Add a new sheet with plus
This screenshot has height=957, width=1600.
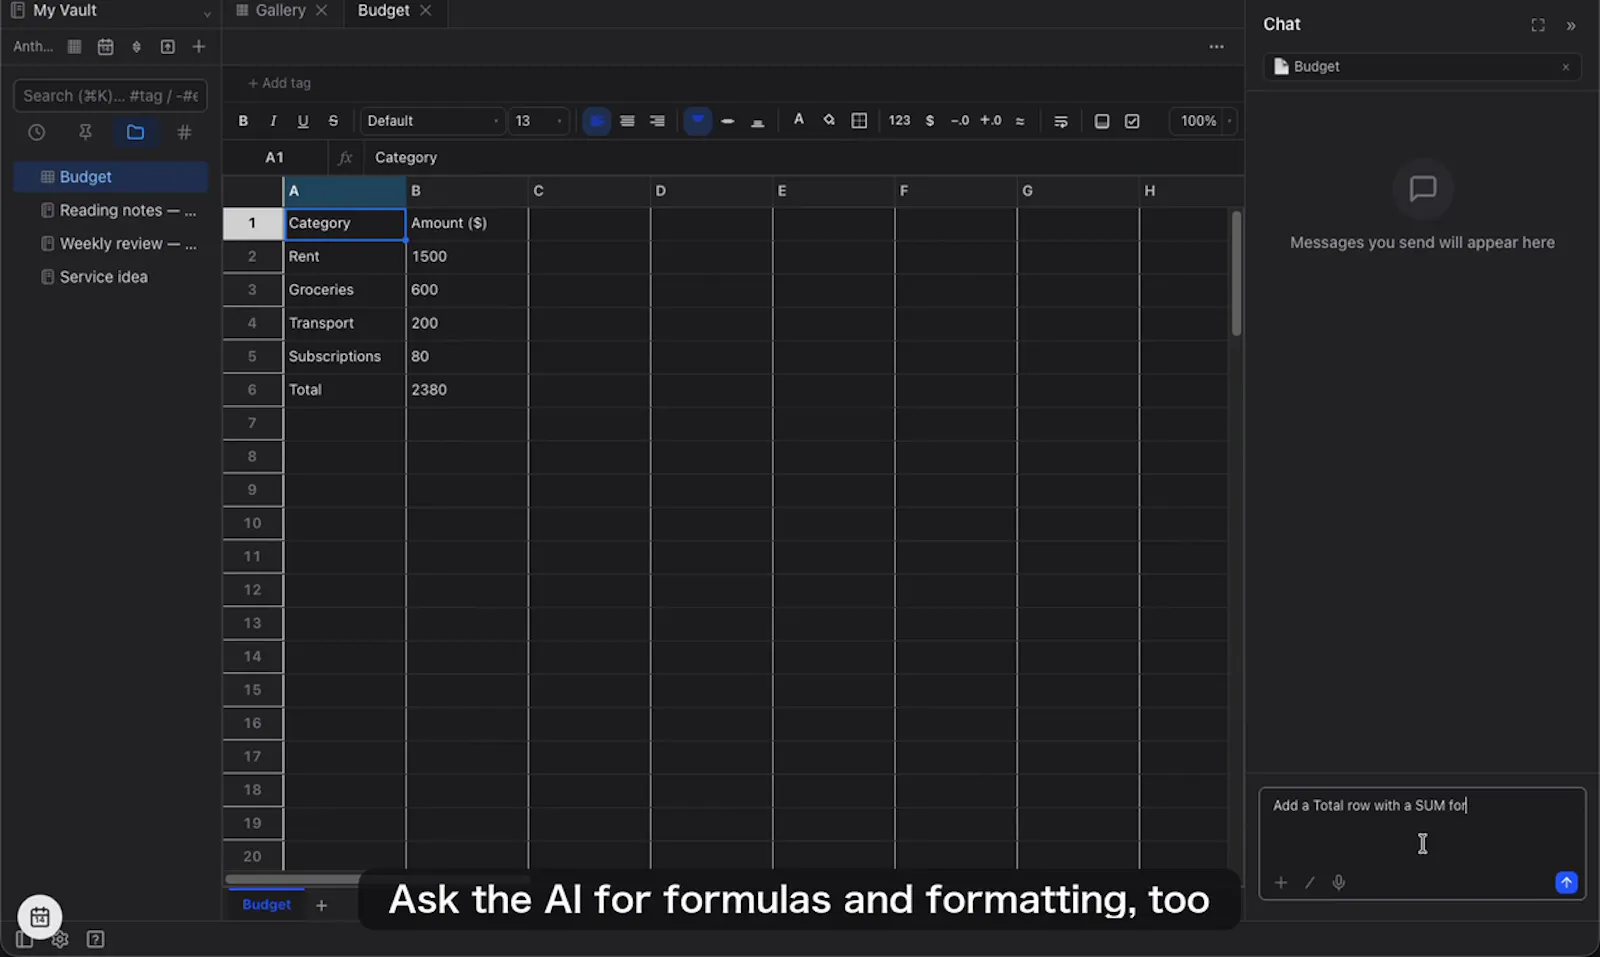321,905
